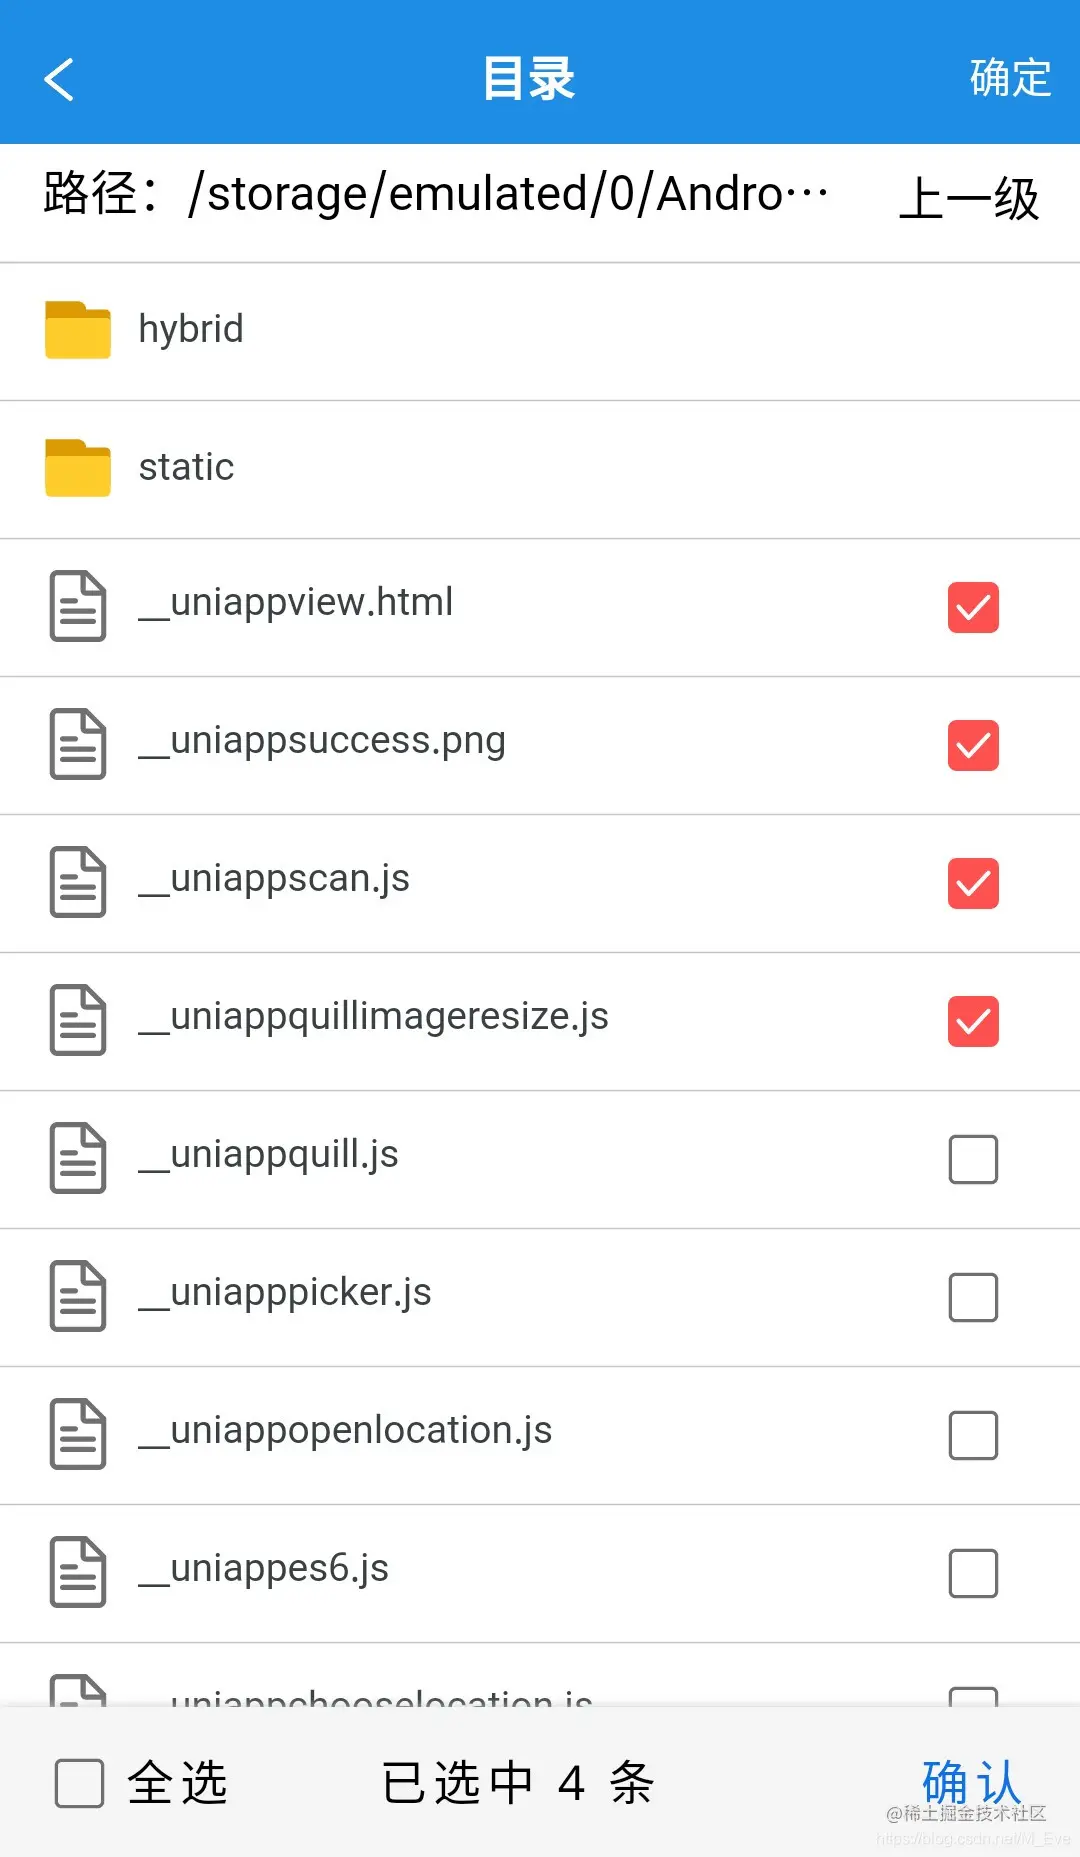Click file icon for _uniappes6.js

(x=78, y=1572)
